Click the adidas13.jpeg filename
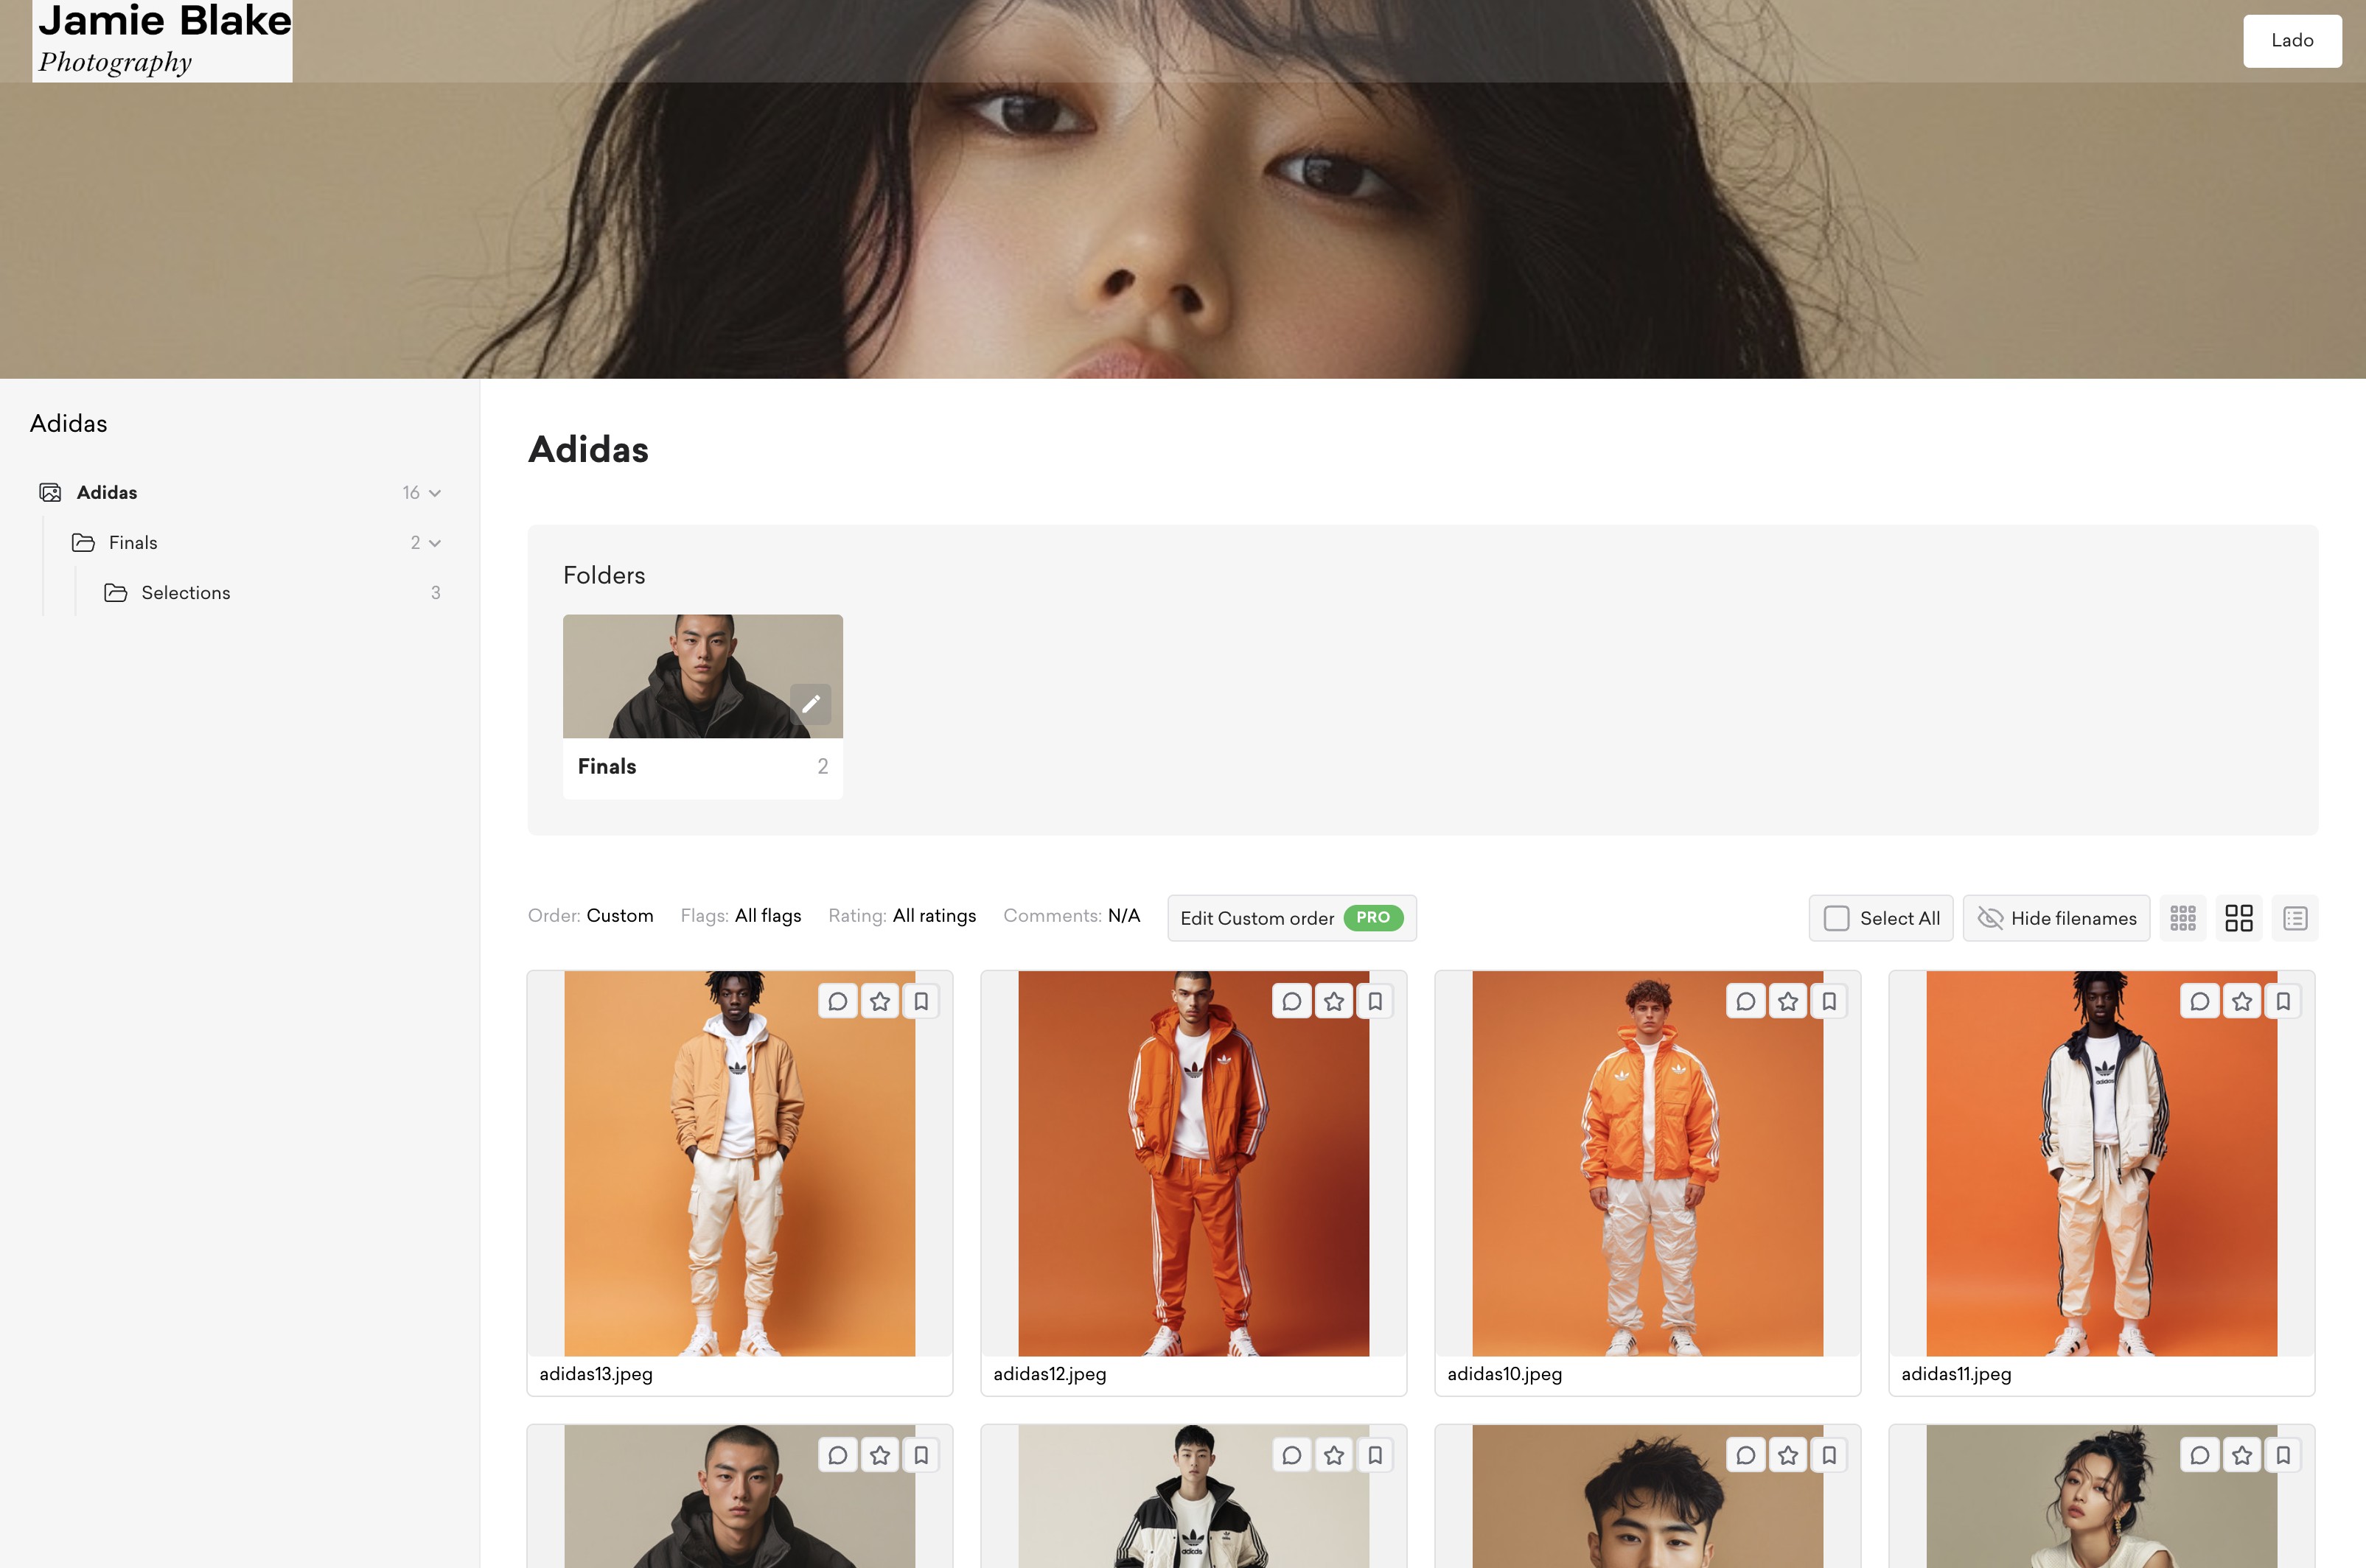This screenshot has height=1568, width=2366. pyautogui.click(x=596, y=1374)
